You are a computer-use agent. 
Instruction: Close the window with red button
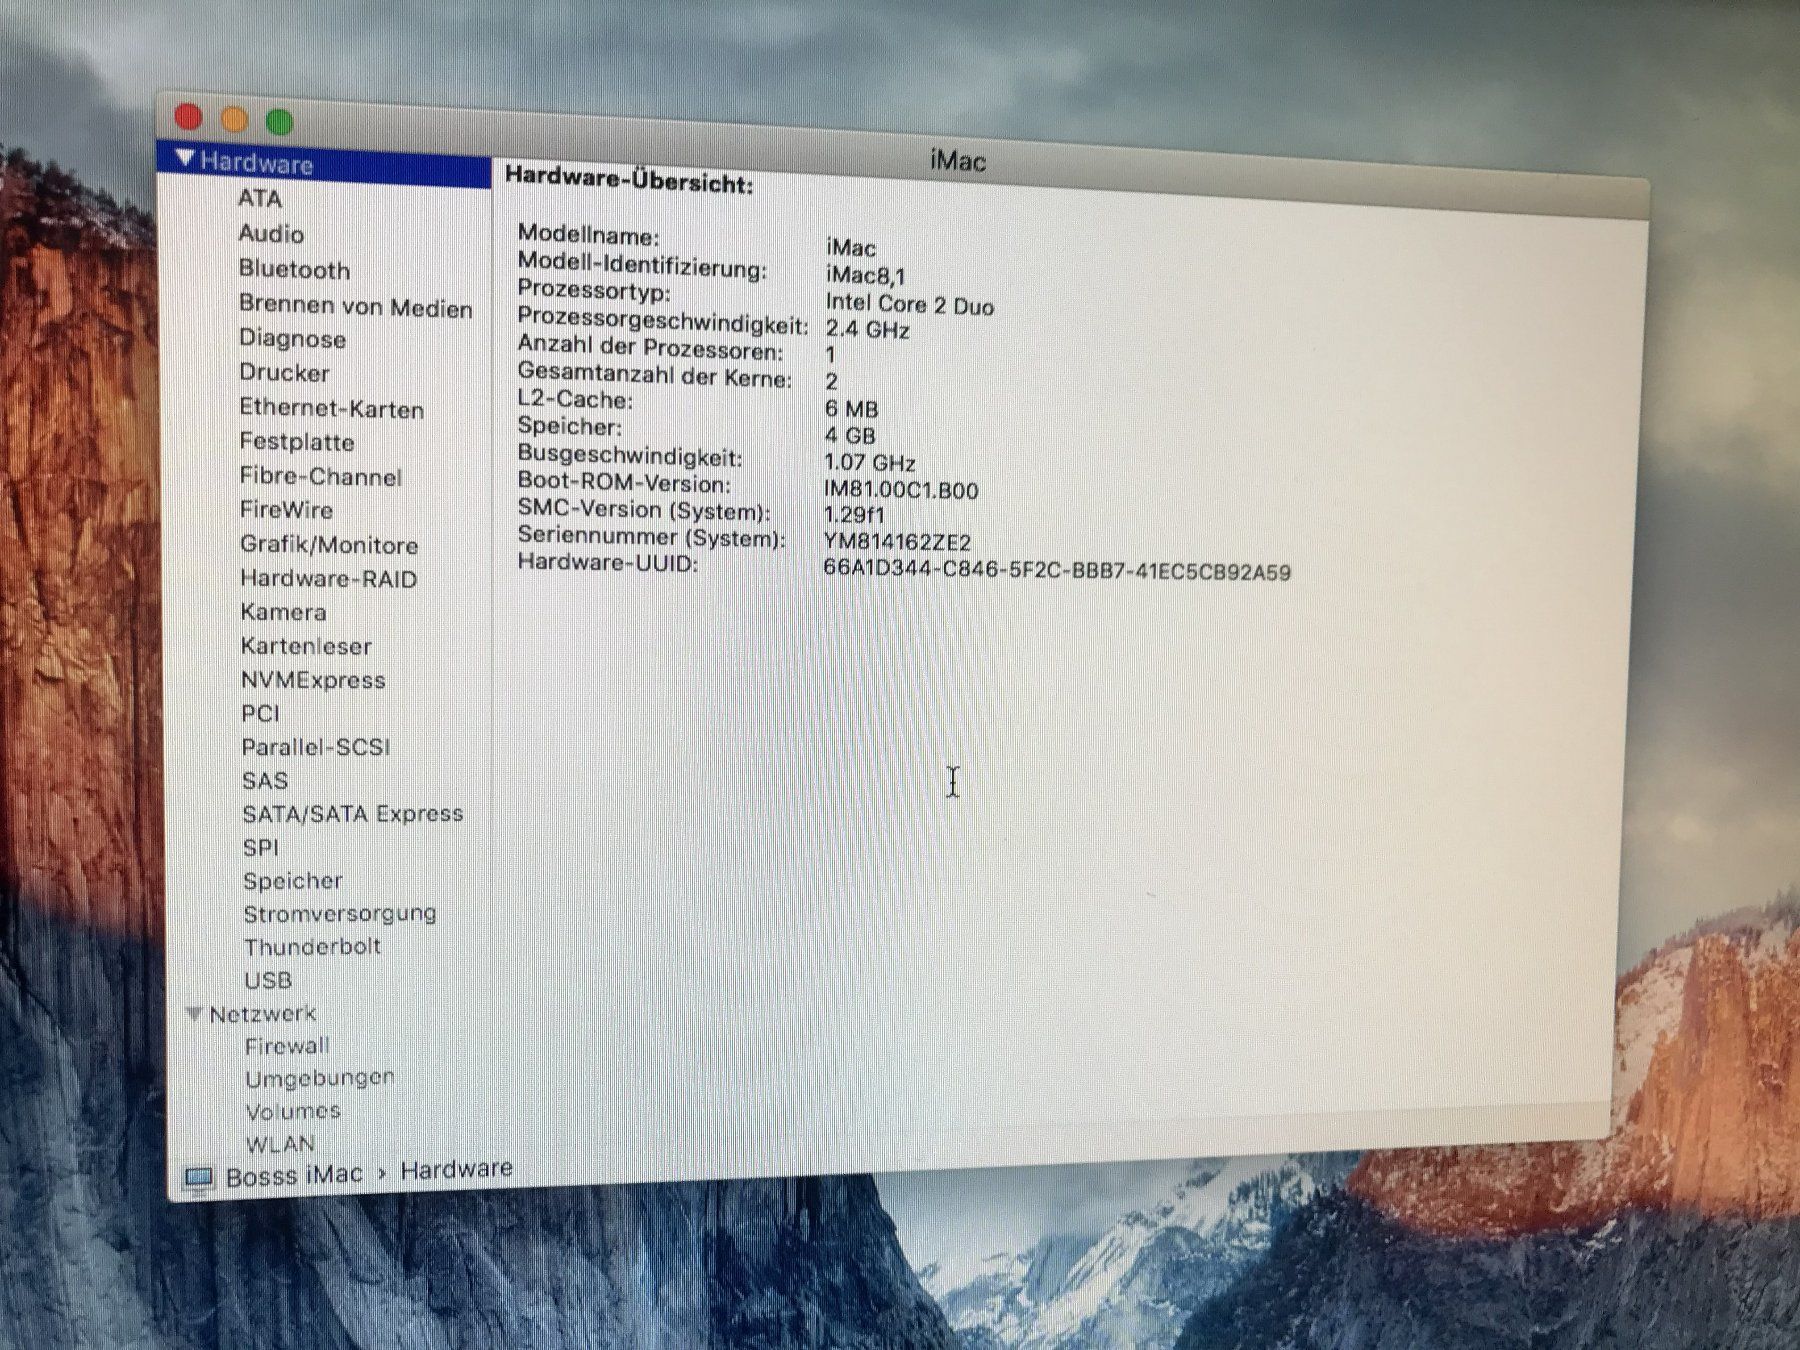188,117
